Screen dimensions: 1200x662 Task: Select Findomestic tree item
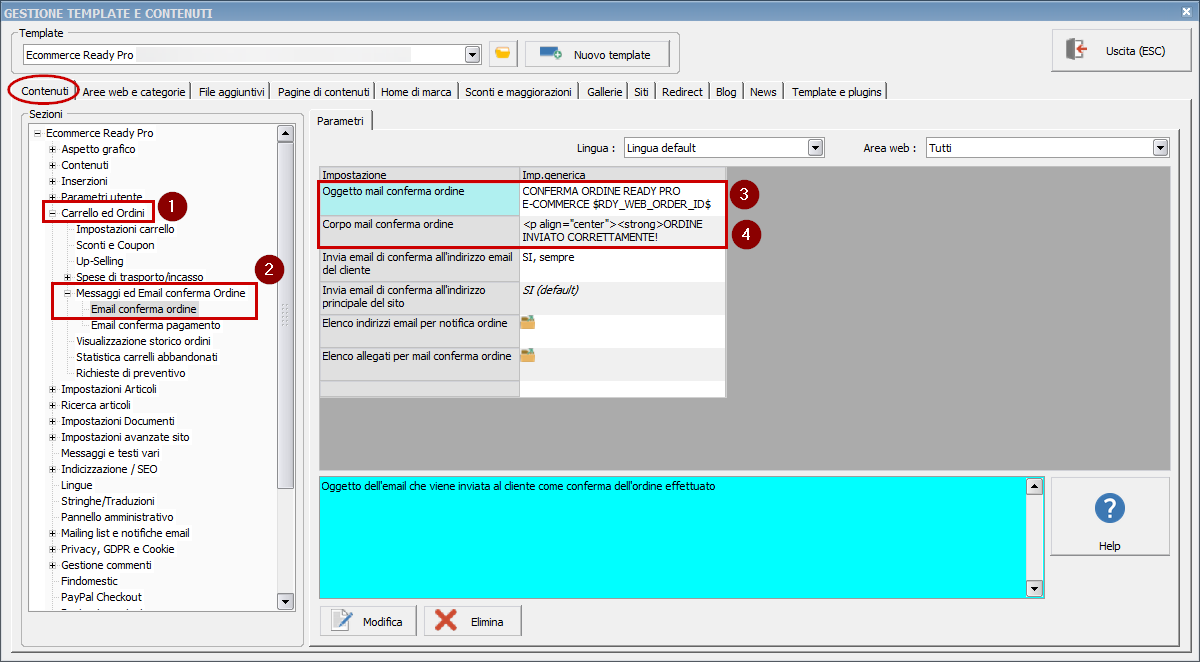(x=89, y=581)
